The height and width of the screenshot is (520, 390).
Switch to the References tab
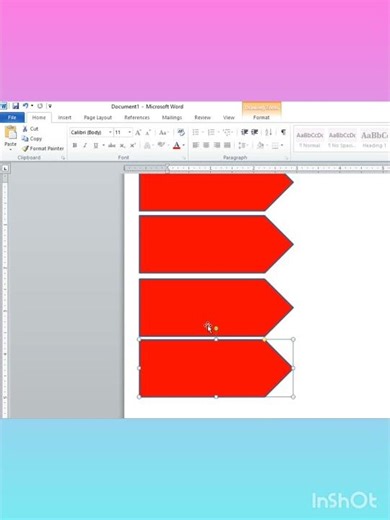pyautogui.click(x=137, y=117)
